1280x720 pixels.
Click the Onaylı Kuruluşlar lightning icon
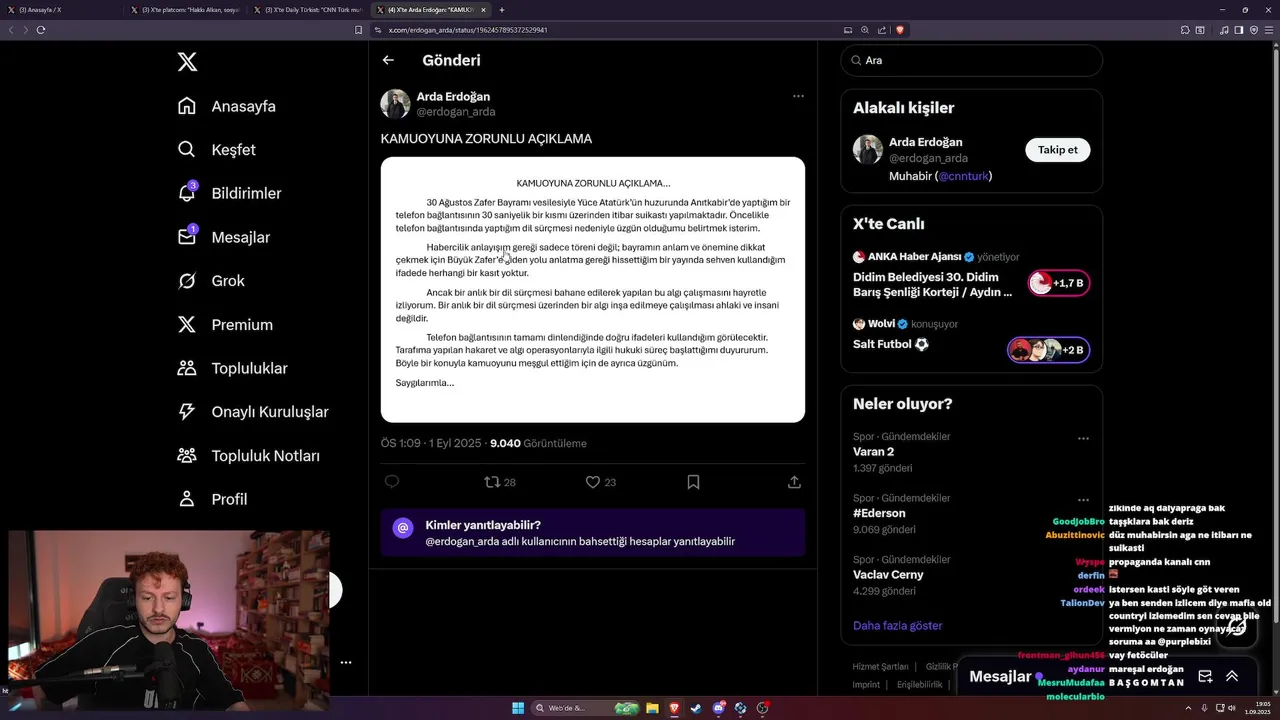point(187,412)
